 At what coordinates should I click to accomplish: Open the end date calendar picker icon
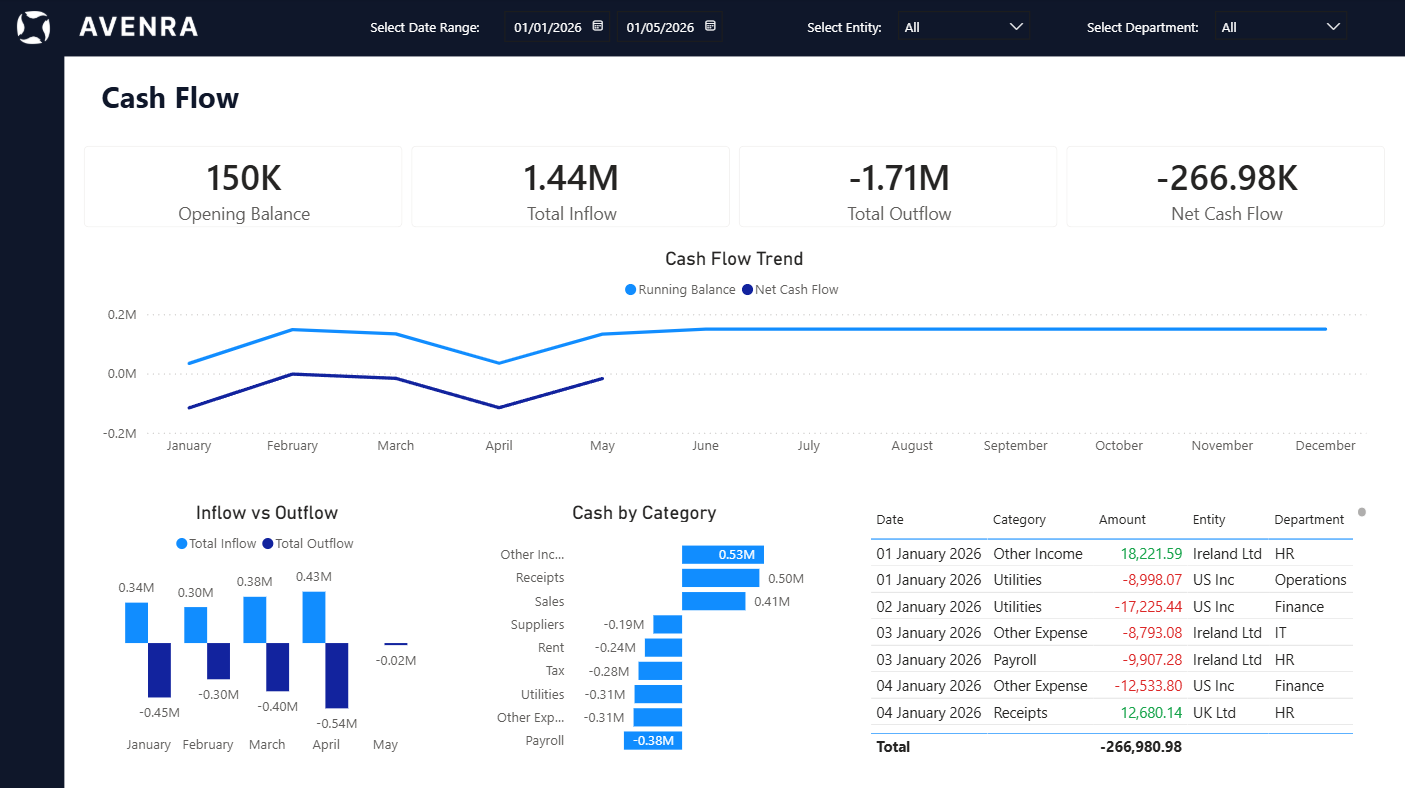710,27
